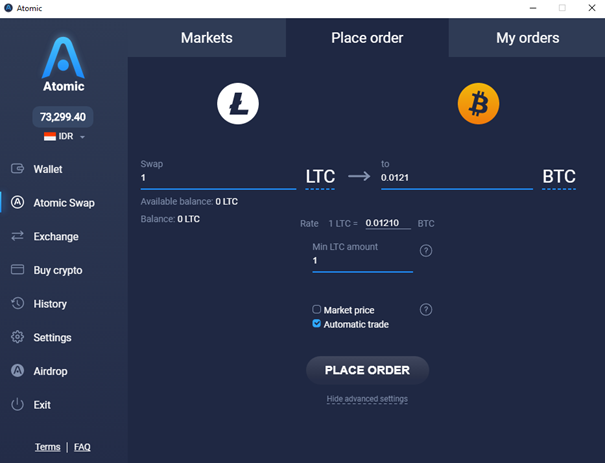Click the Atomic Swap circled-A icon
The height and width of the screenshot is (463, 605).
click(x=17, y=202)
